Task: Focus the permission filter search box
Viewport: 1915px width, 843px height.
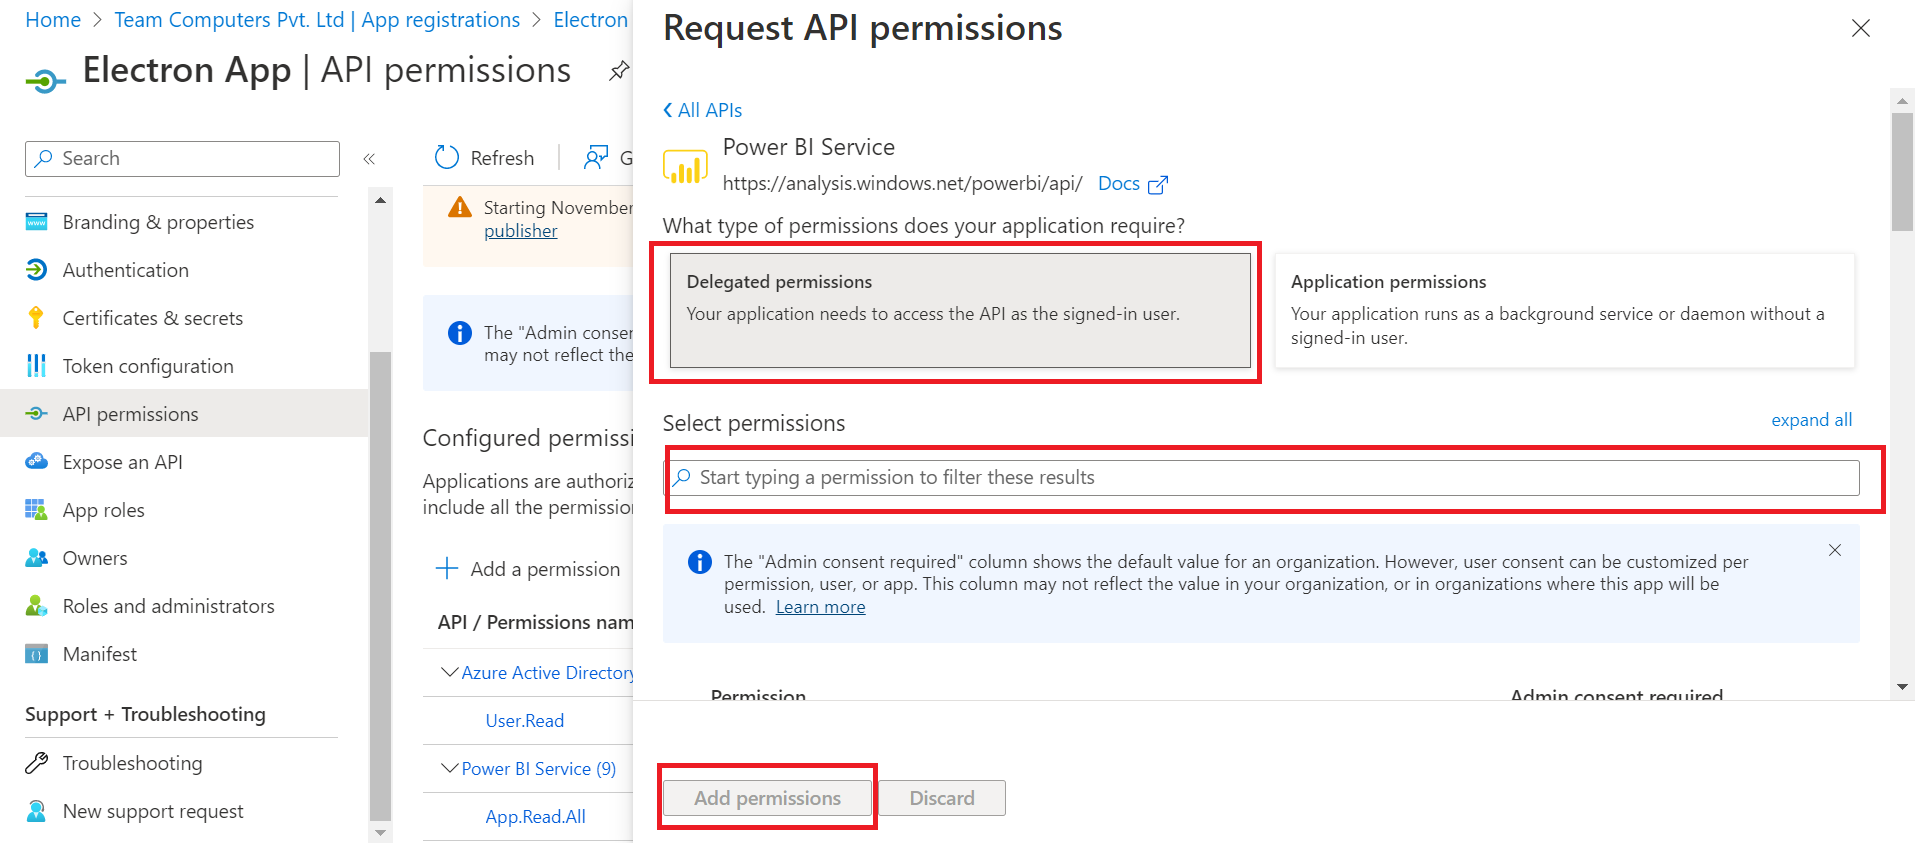Action: tap(1262, 477)
